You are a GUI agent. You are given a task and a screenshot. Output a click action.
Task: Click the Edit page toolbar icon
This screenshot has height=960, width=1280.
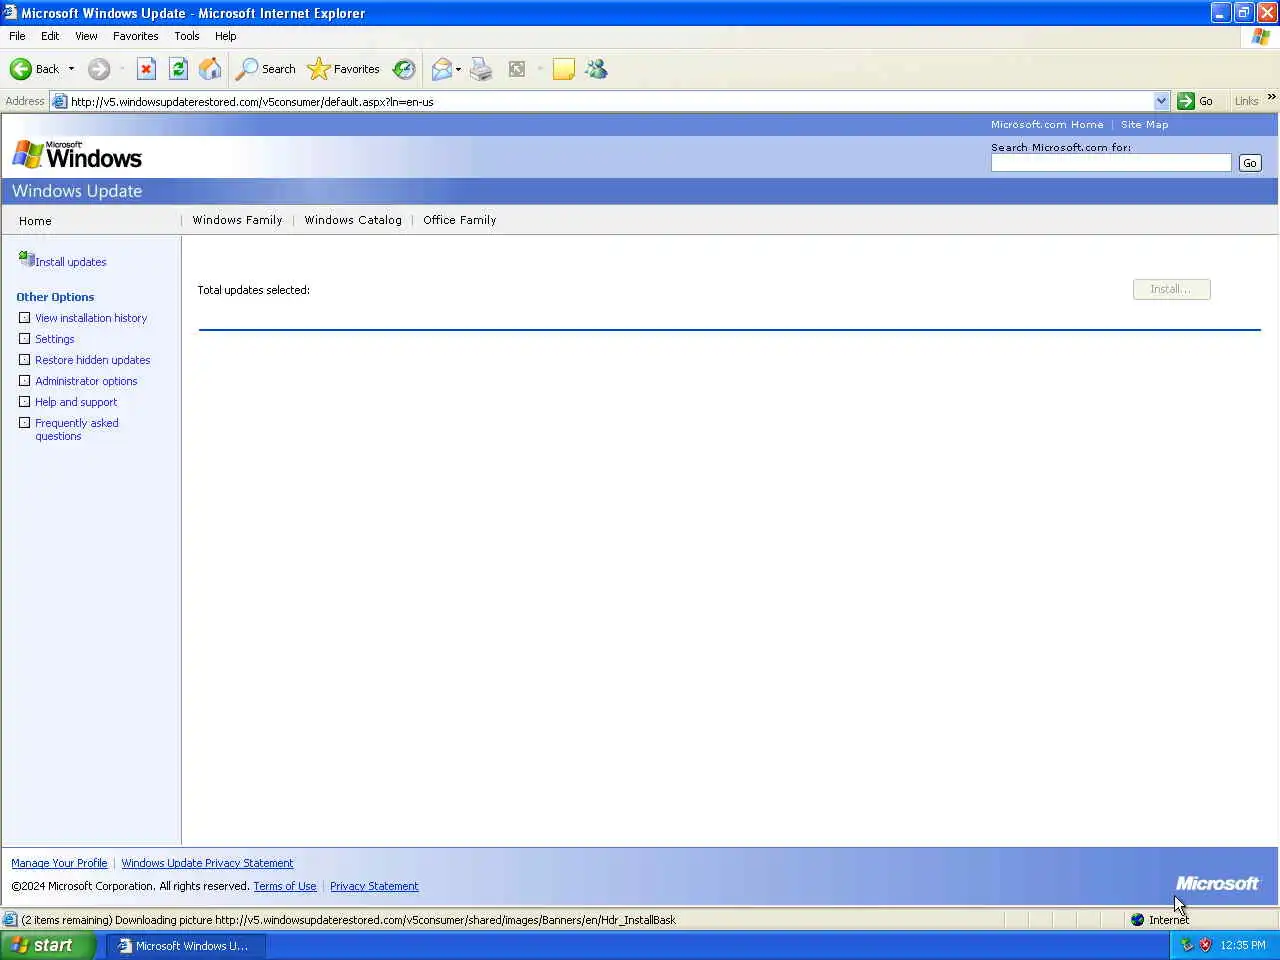click(x=517, y=69)
